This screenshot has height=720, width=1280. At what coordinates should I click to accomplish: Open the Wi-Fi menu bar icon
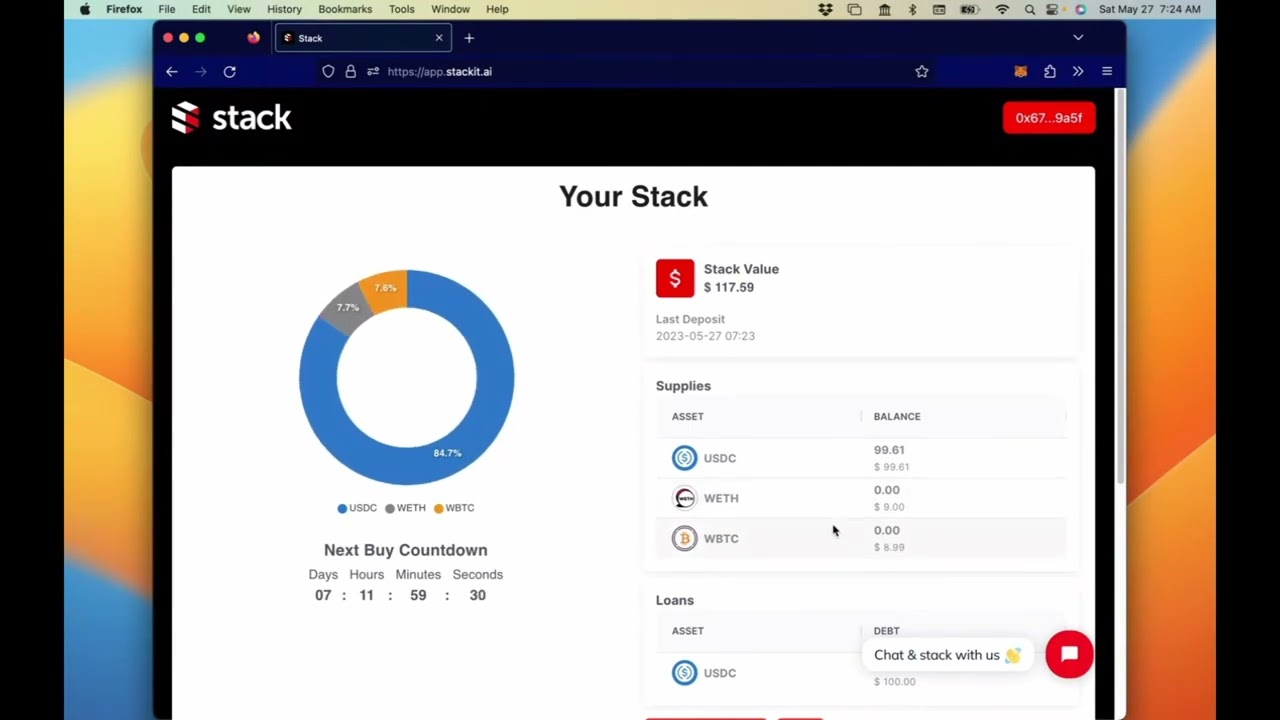1002,9
